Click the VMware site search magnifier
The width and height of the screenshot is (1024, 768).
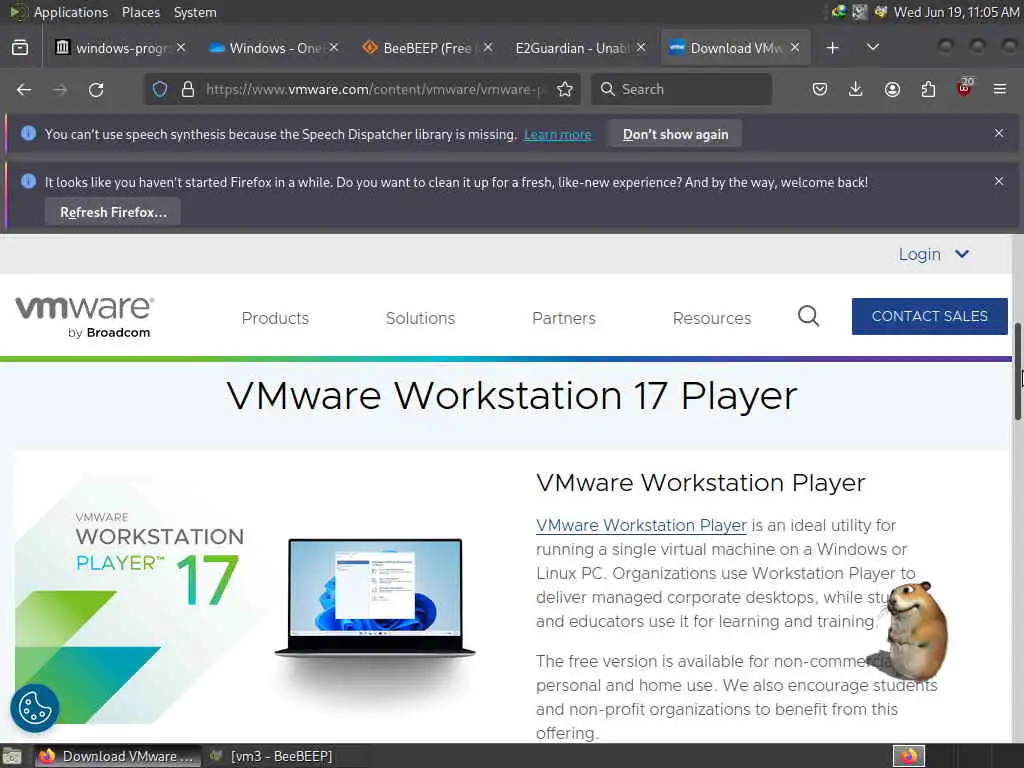(808, 316)
